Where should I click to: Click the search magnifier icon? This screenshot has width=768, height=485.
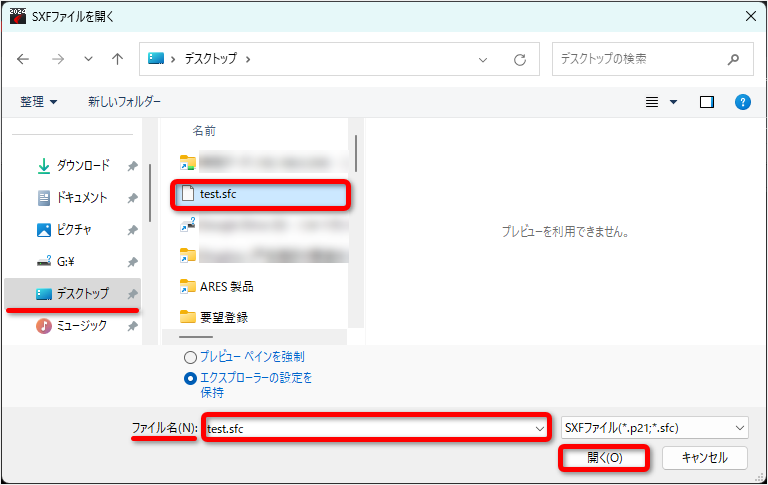(733, 59)
